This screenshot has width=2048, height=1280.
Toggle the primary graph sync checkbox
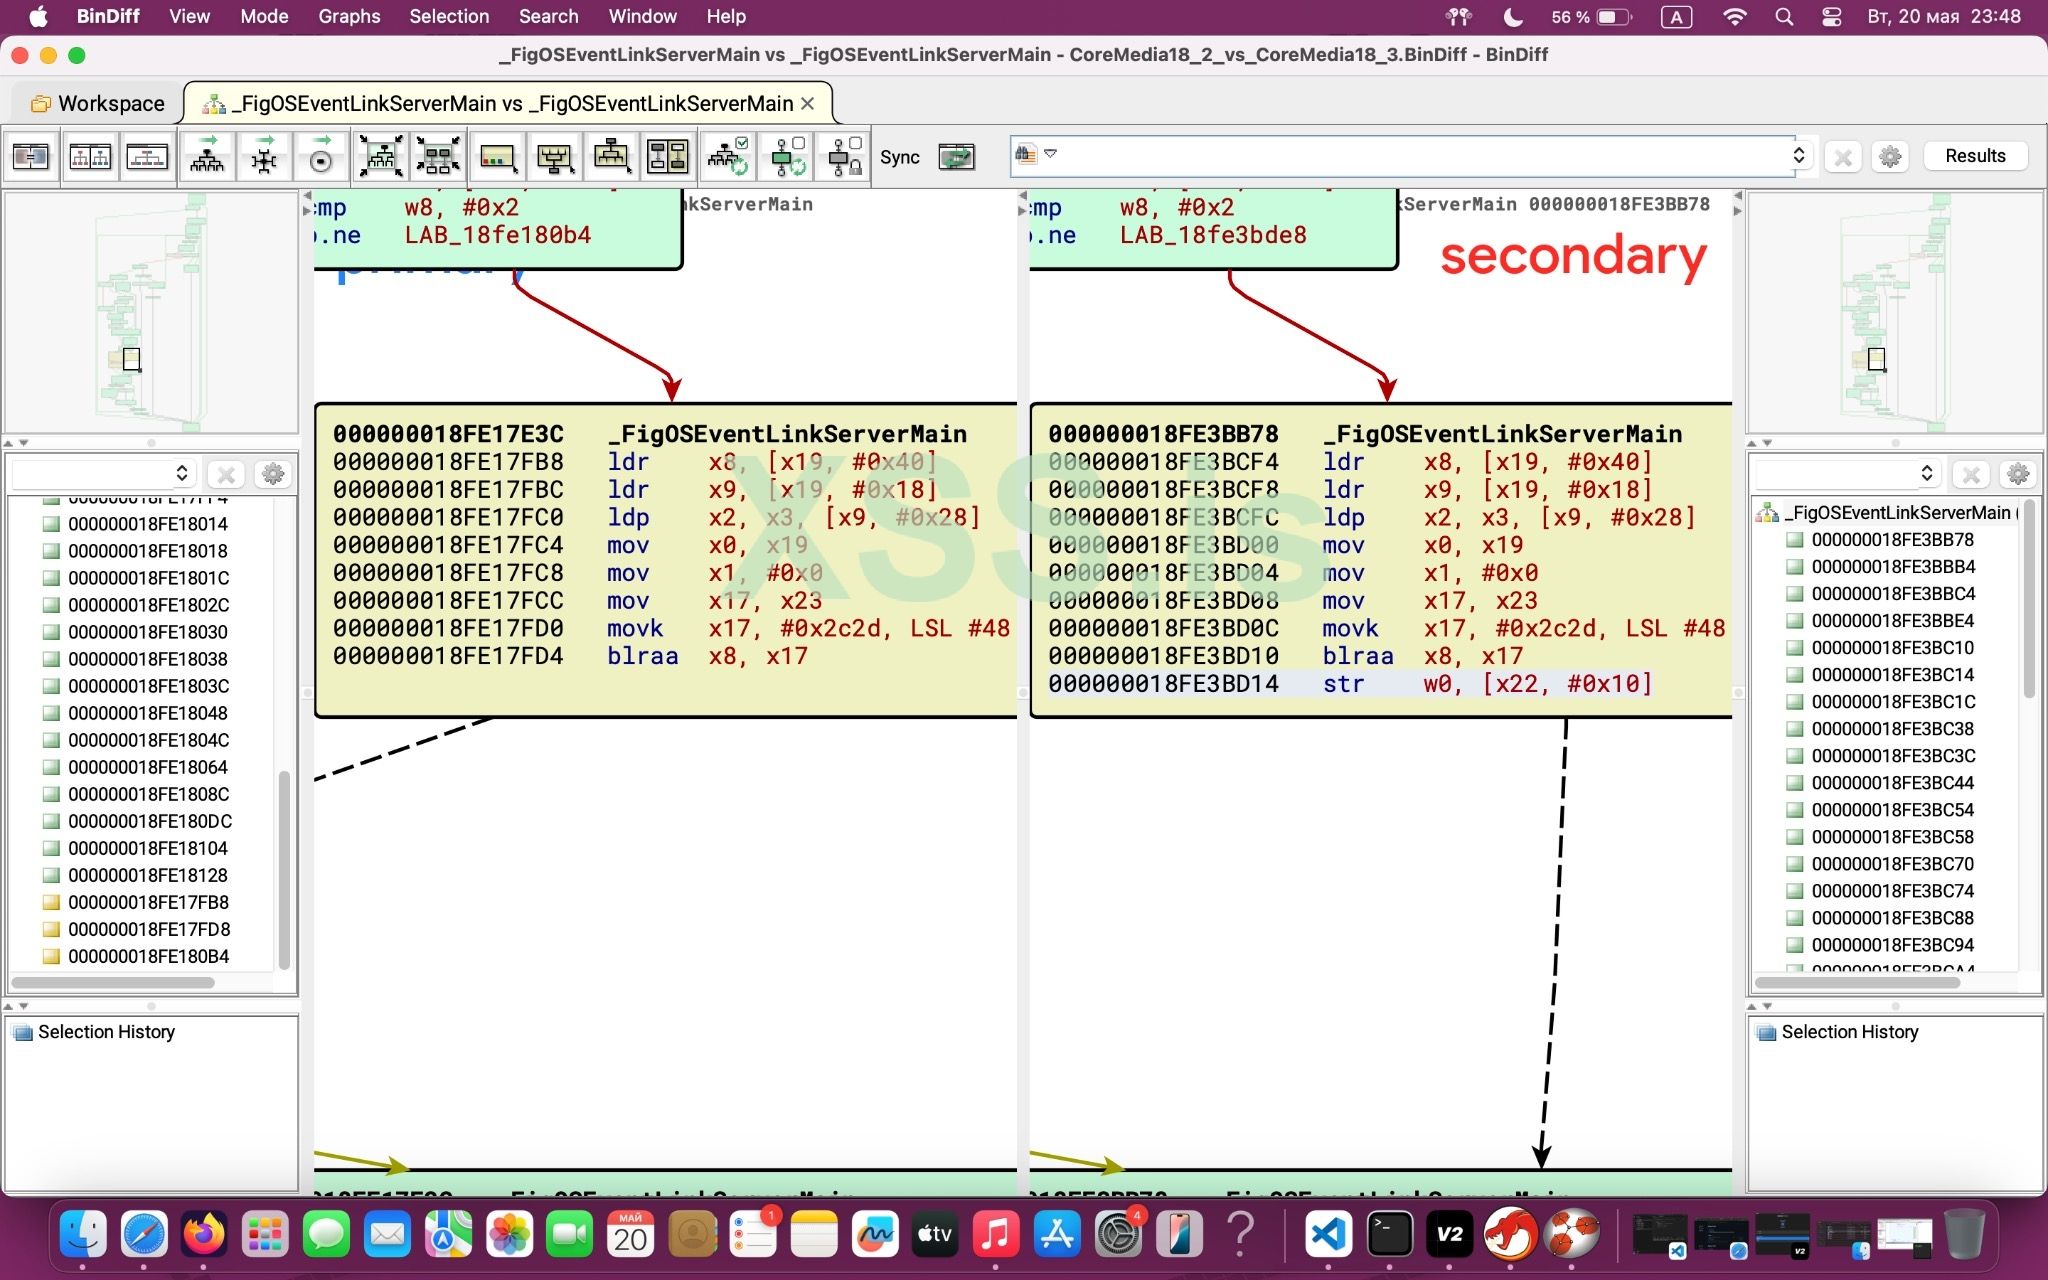(x=787, y=157)
